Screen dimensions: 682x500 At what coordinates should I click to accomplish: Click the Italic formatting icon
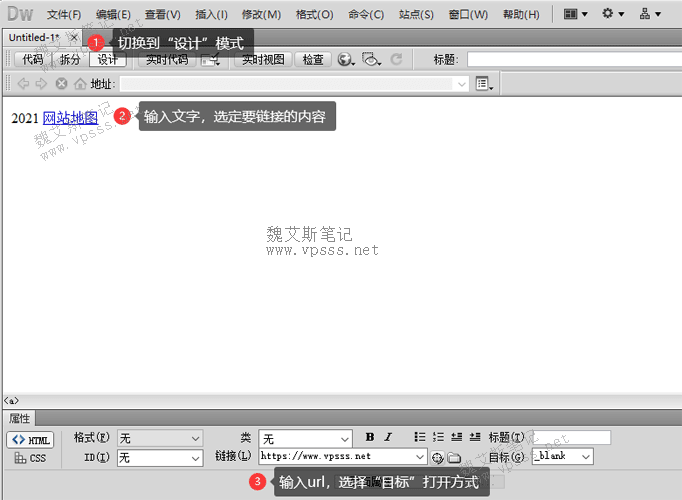coord(388,438)
